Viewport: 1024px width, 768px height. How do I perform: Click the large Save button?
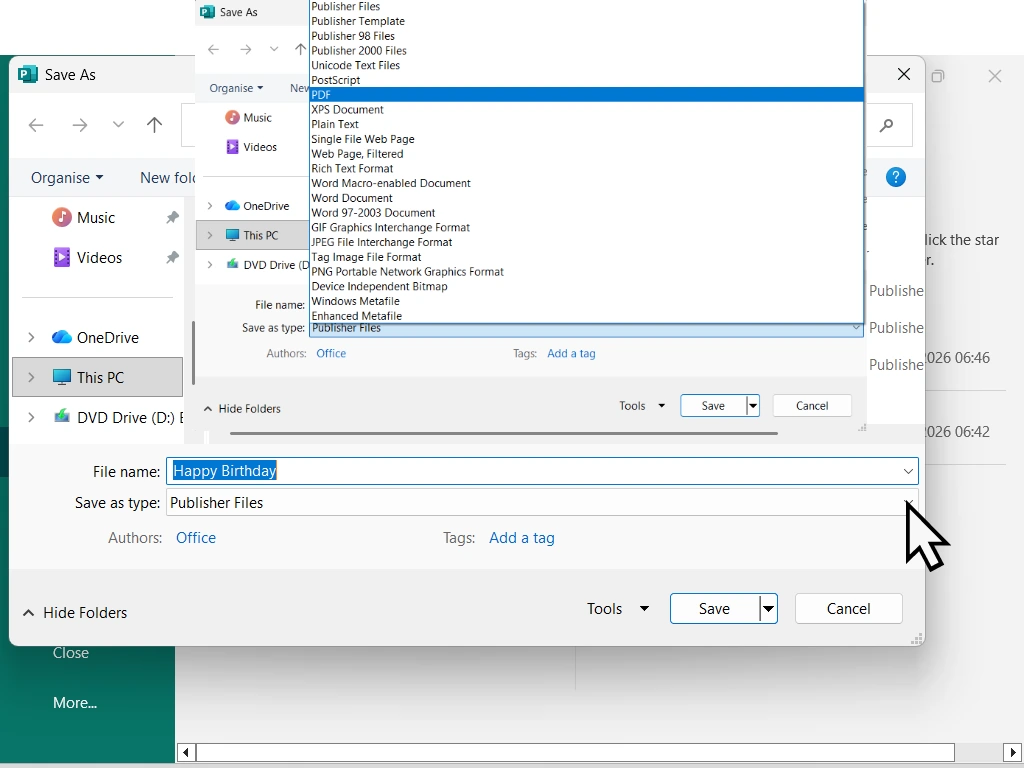(x=714, y=609)
